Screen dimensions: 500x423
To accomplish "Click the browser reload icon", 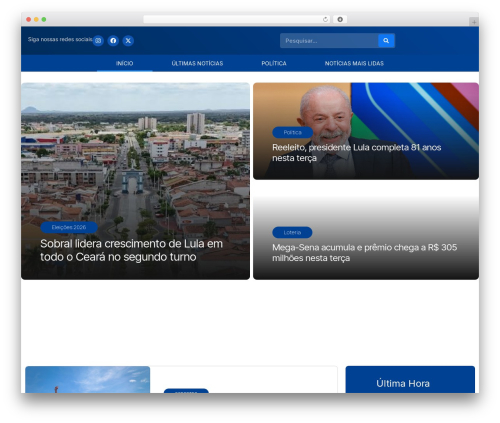I will 325,19.
